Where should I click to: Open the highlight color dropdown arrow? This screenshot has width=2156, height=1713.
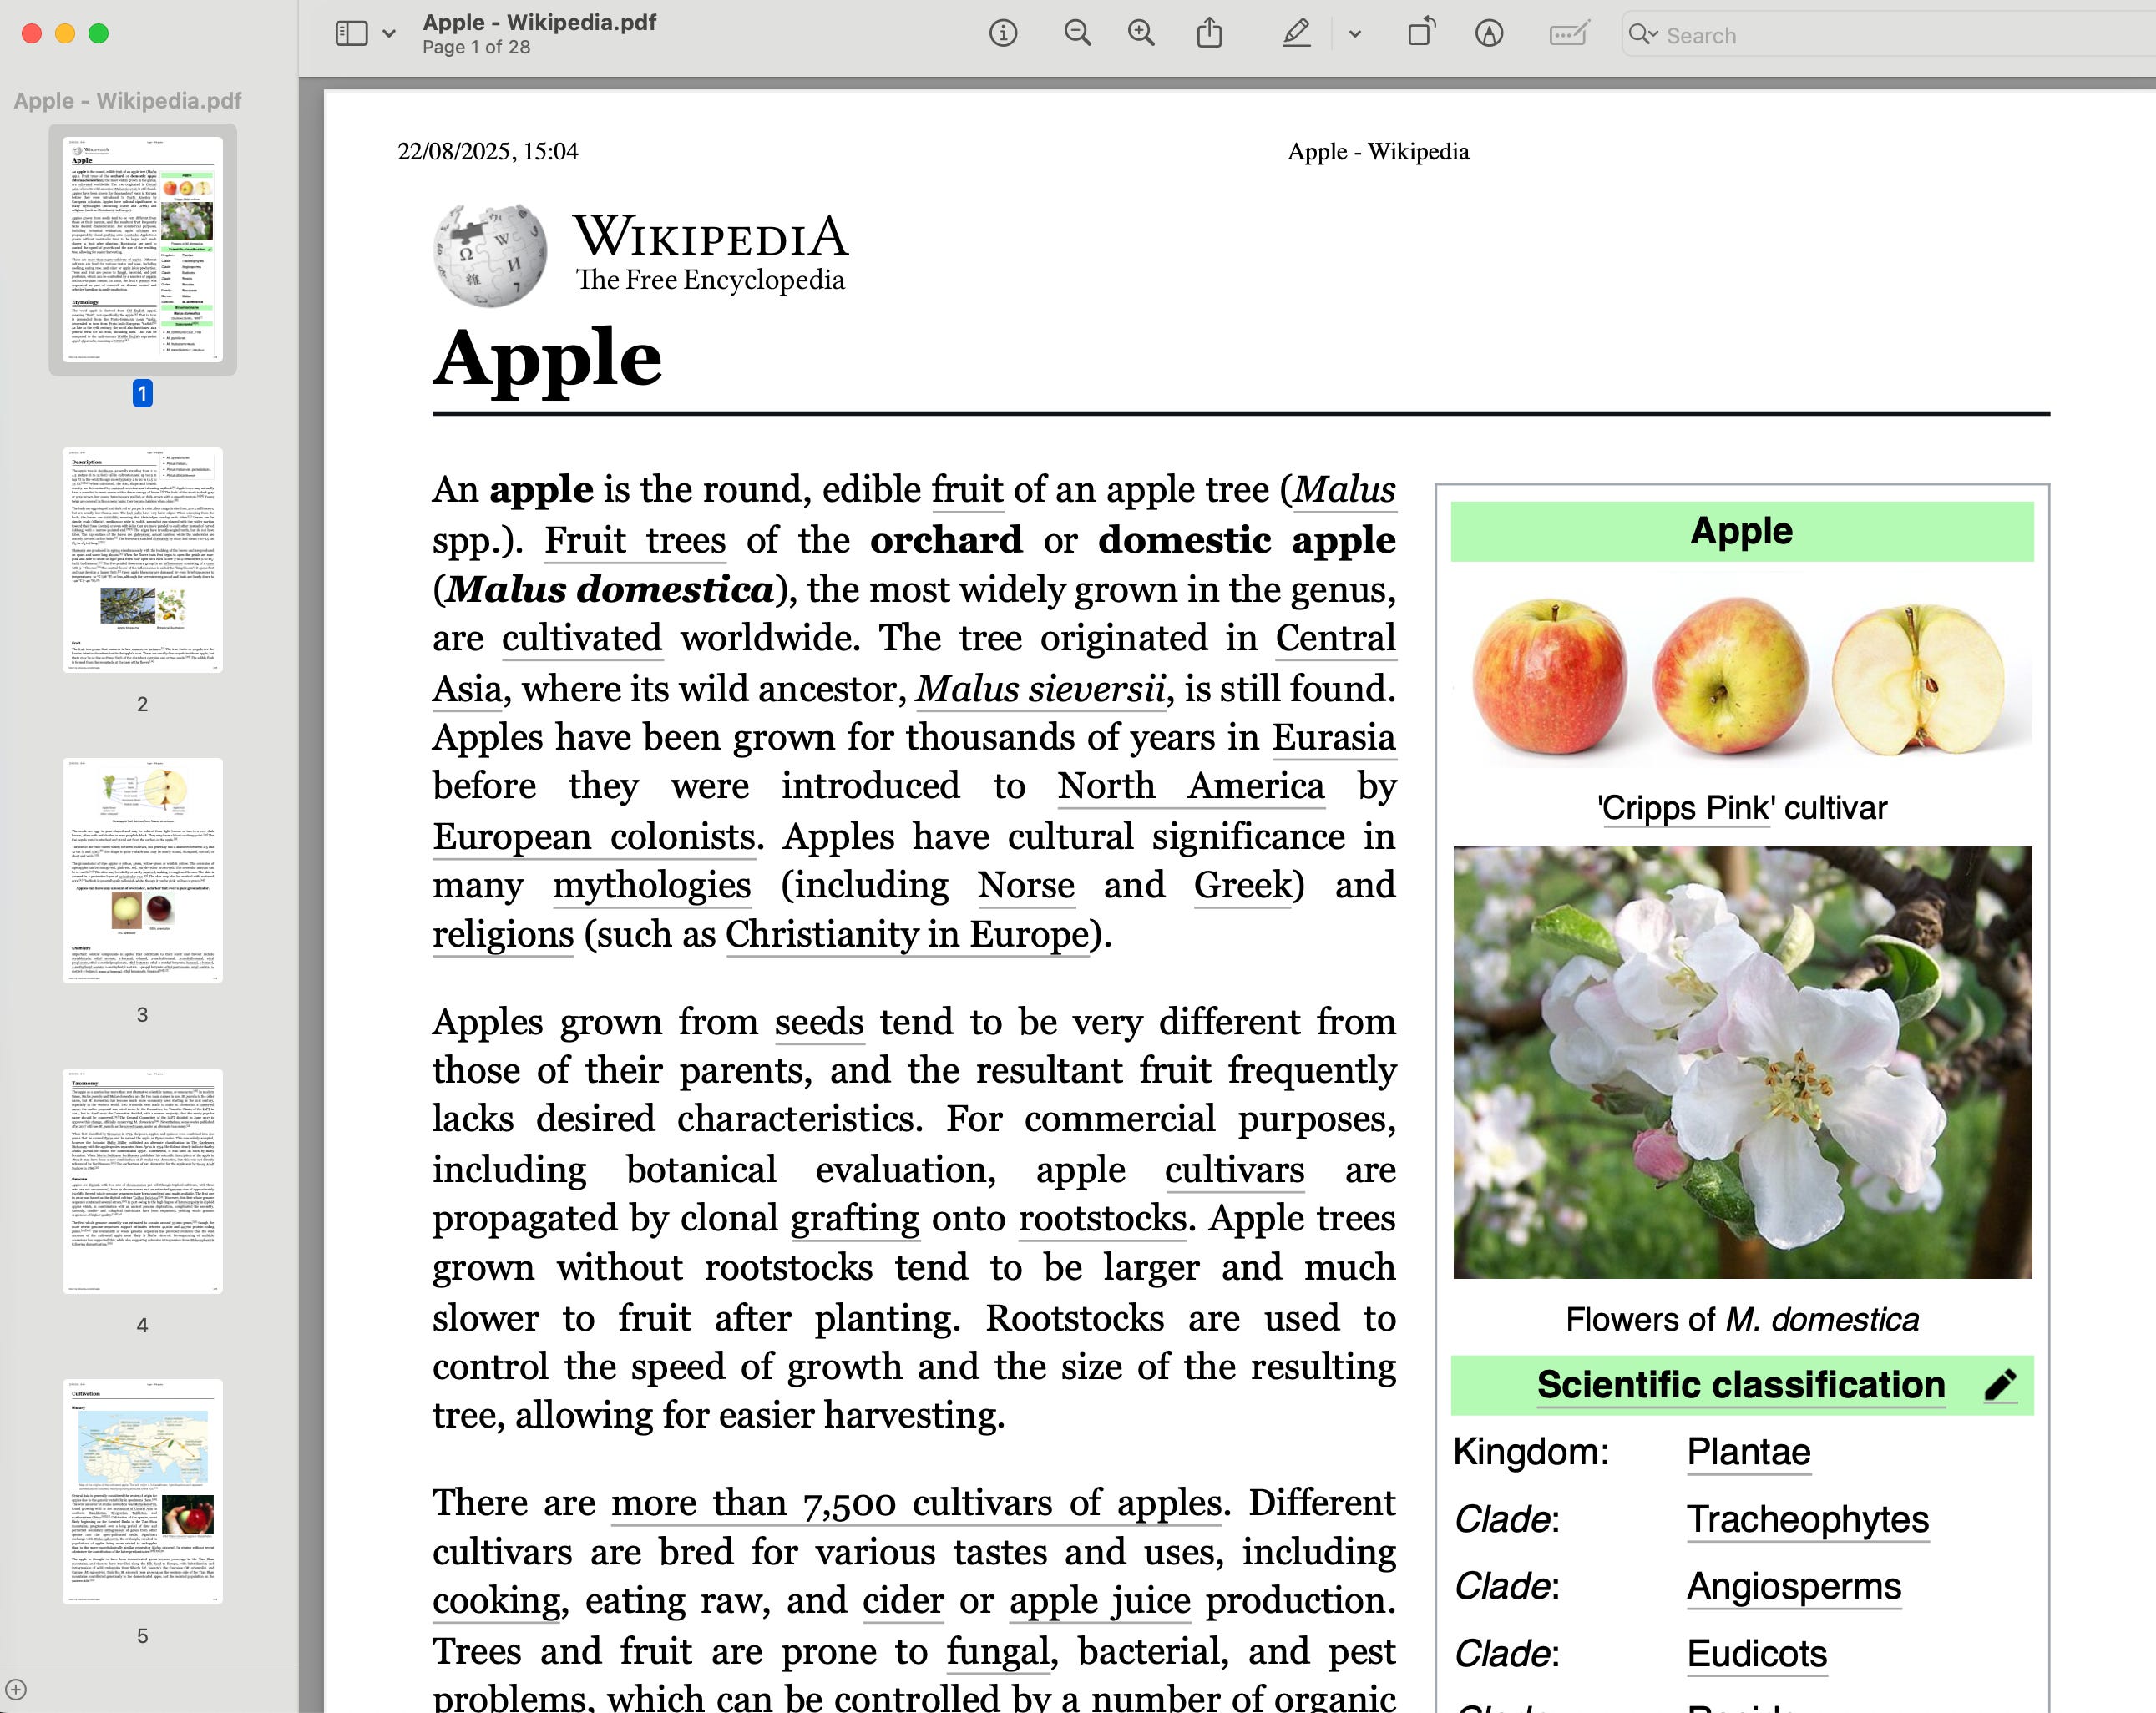click(1355, 34)
